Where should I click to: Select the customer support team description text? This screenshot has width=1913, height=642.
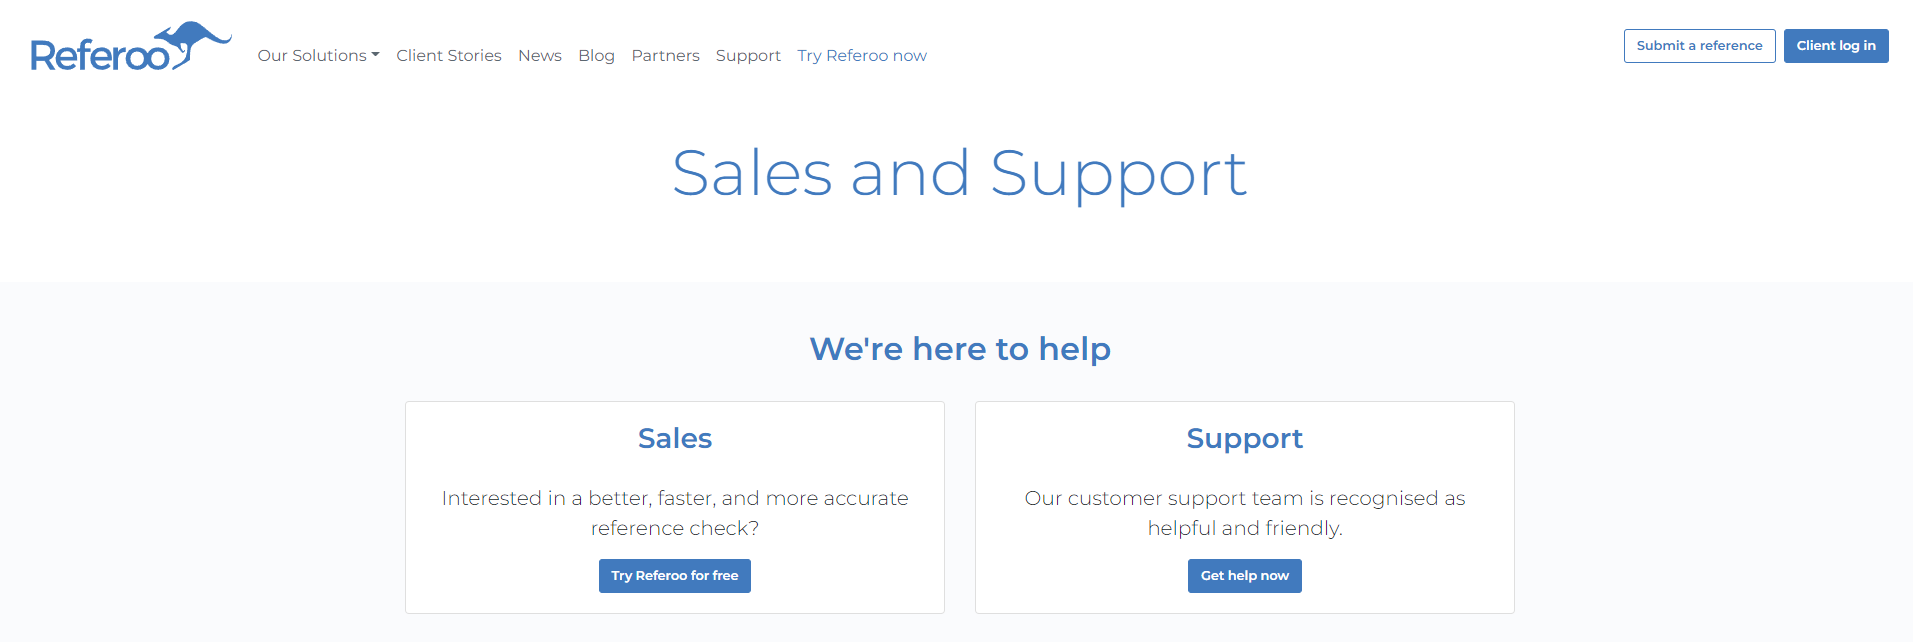1244,512
